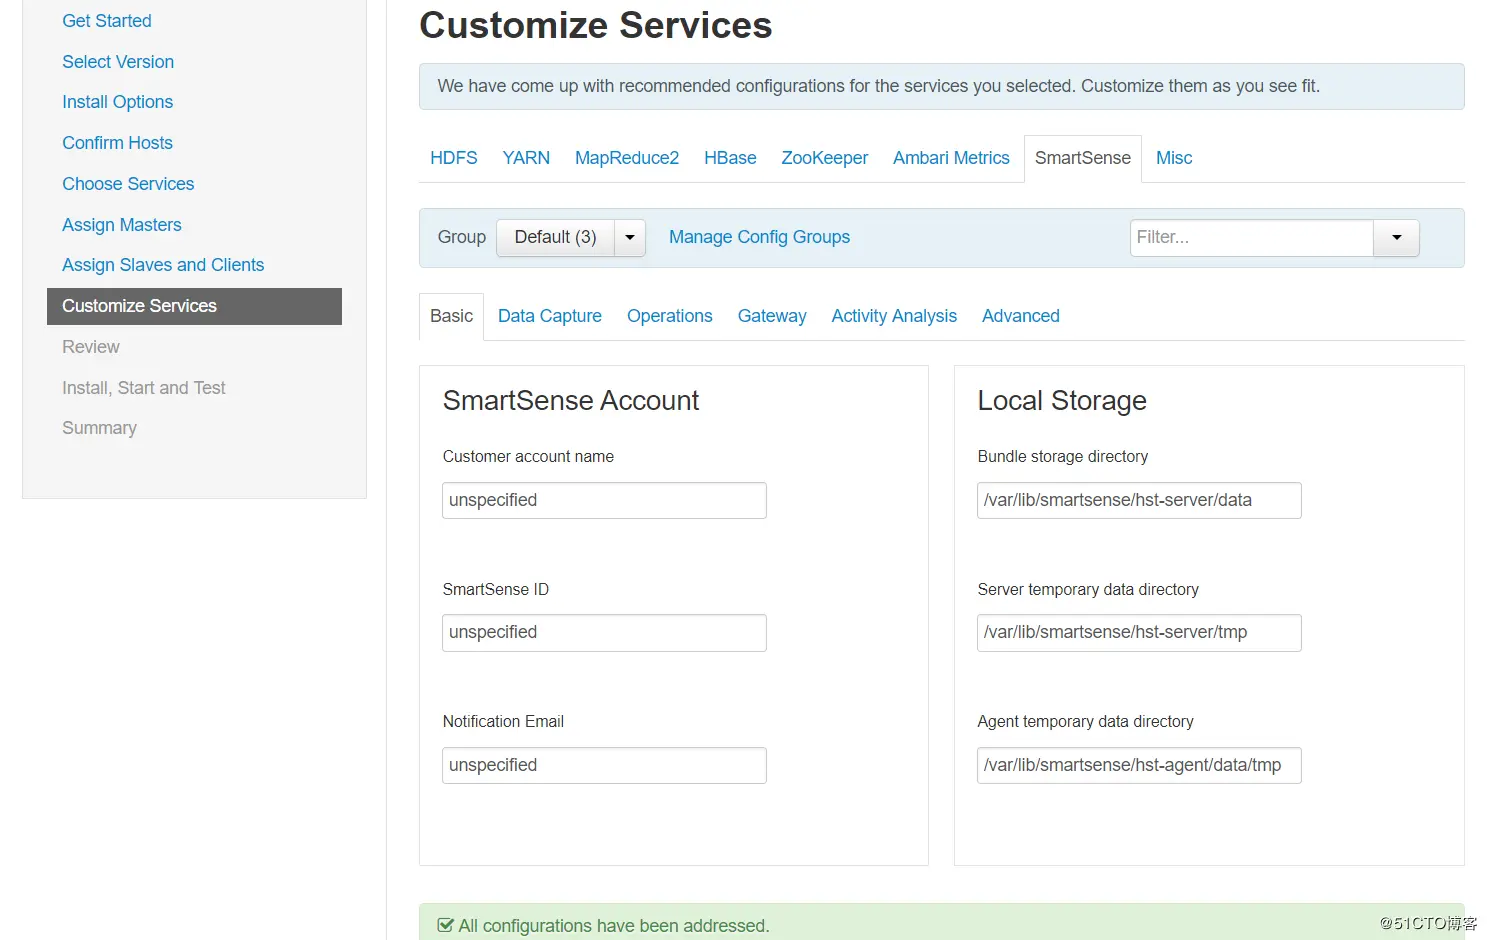Open the Choose Services step
This screenshot has height=940, width=1487.
coord(128,184)
